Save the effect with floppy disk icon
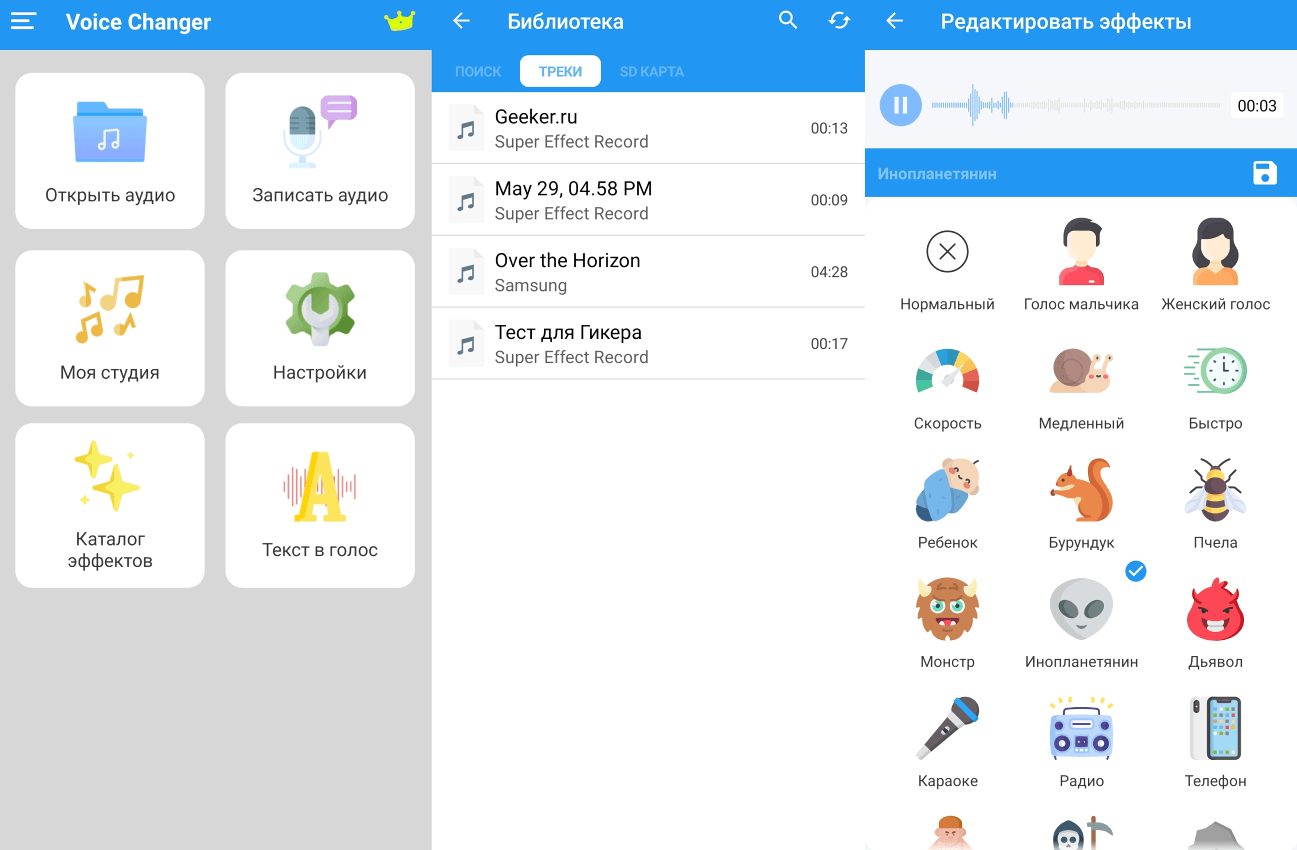Viewport: 1297px width, 850px height. tap(1265, 173)
